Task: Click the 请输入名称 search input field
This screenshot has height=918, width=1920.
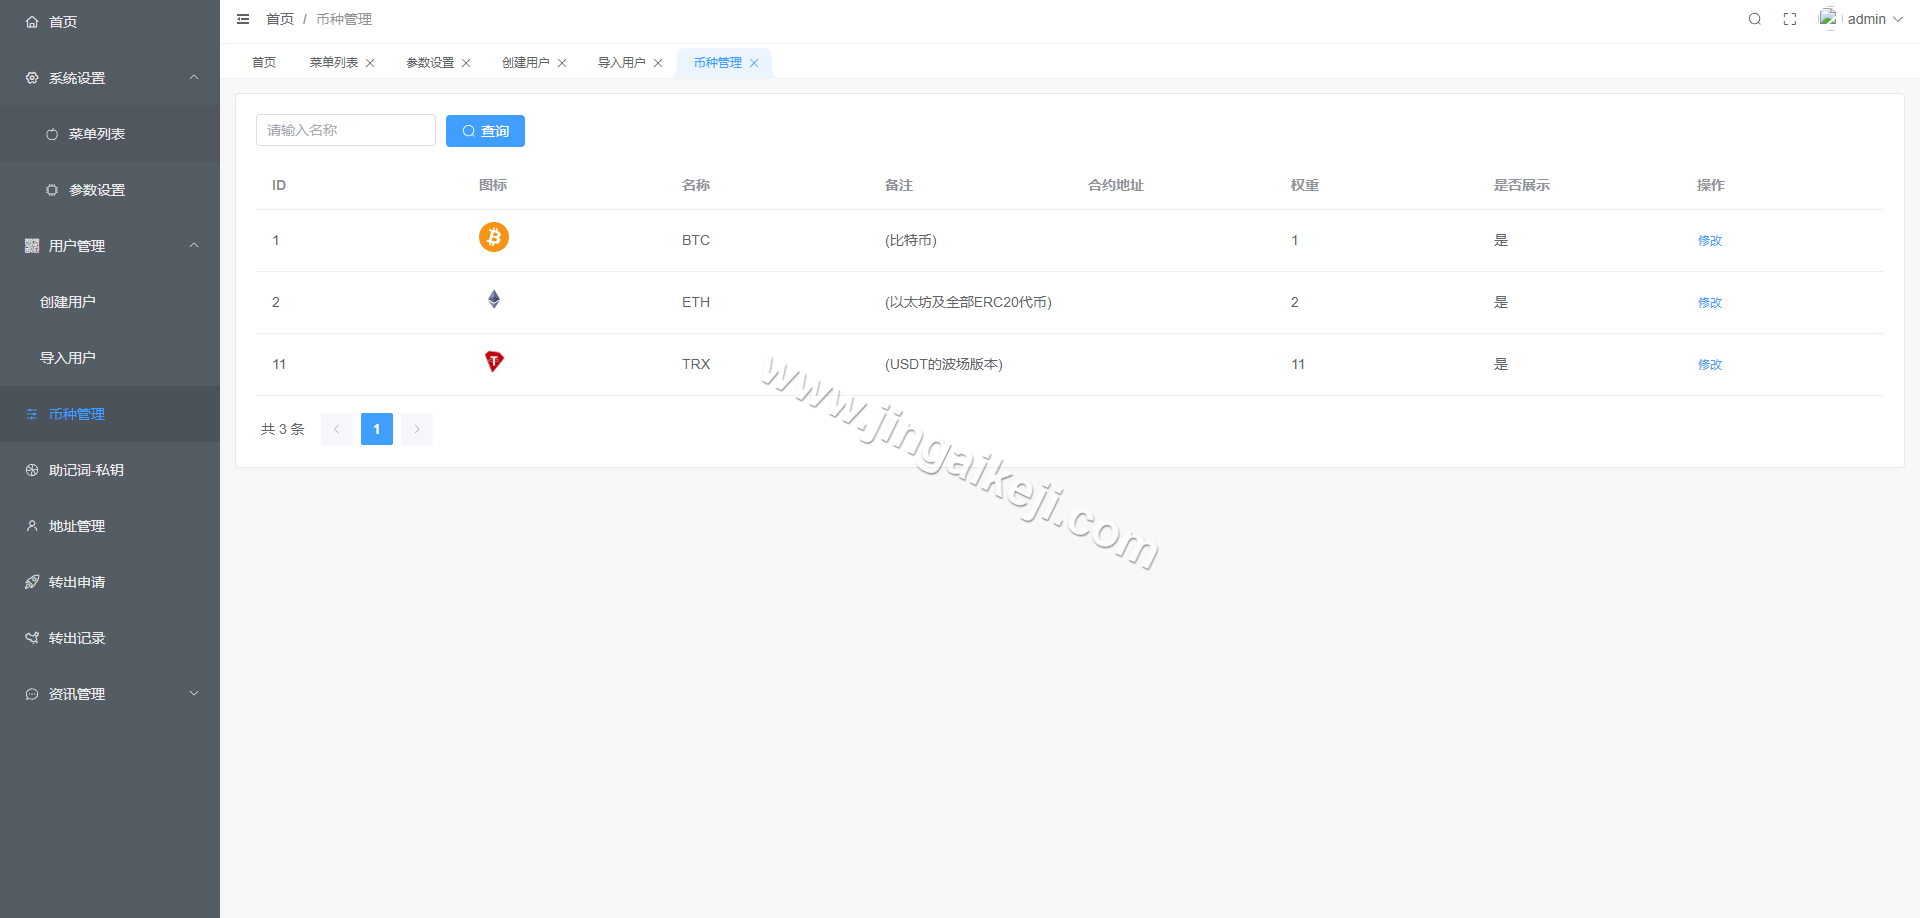Action: 345,130
